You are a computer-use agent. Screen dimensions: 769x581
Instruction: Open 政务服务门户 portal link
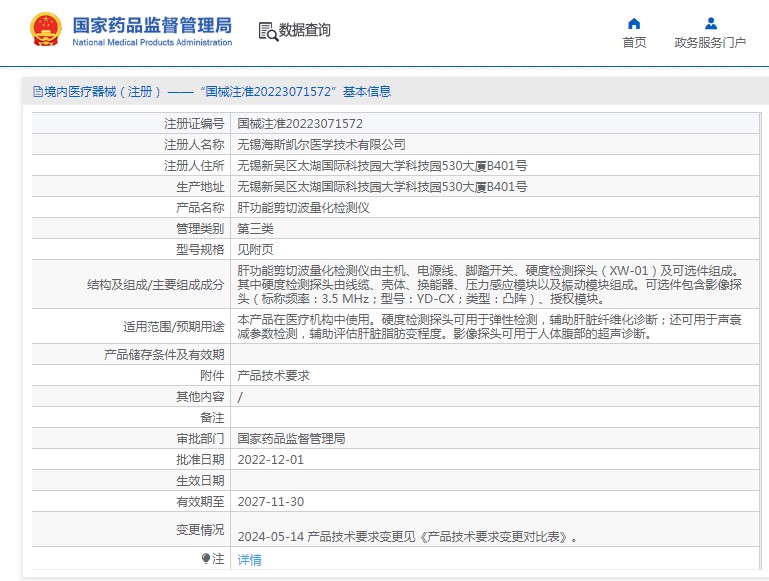710,43
